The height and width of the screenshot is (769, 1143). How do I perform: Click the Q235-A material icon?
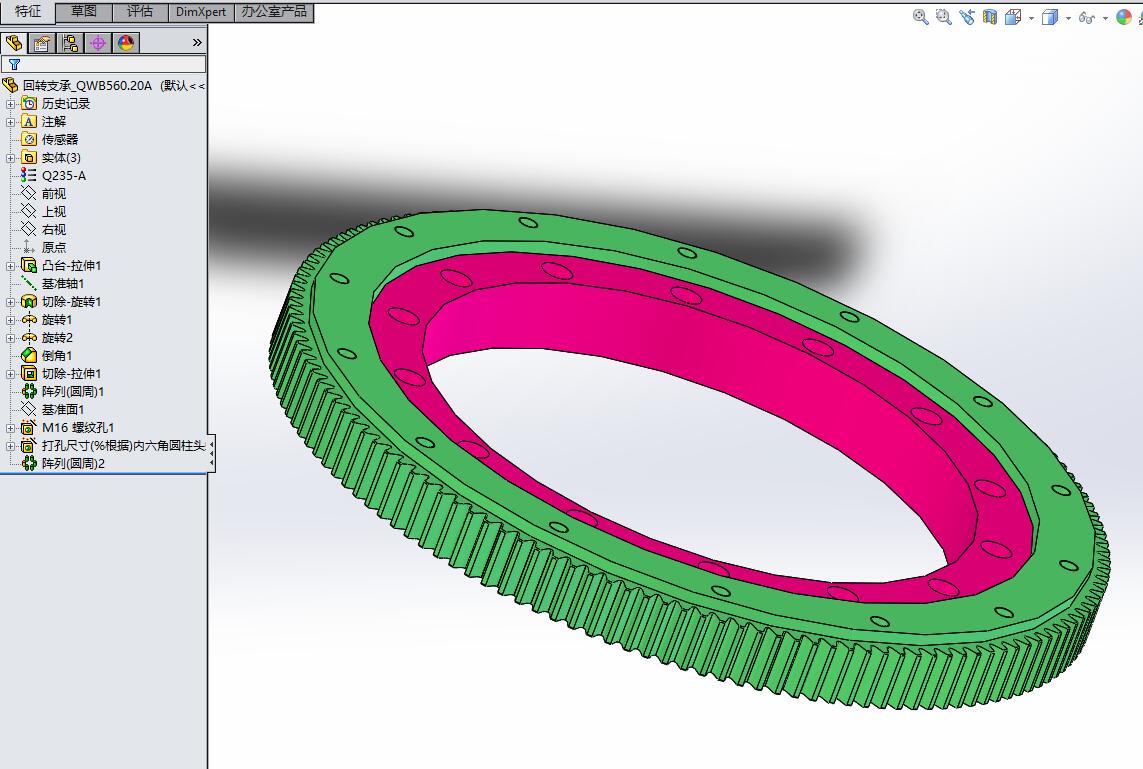[28, 176]
